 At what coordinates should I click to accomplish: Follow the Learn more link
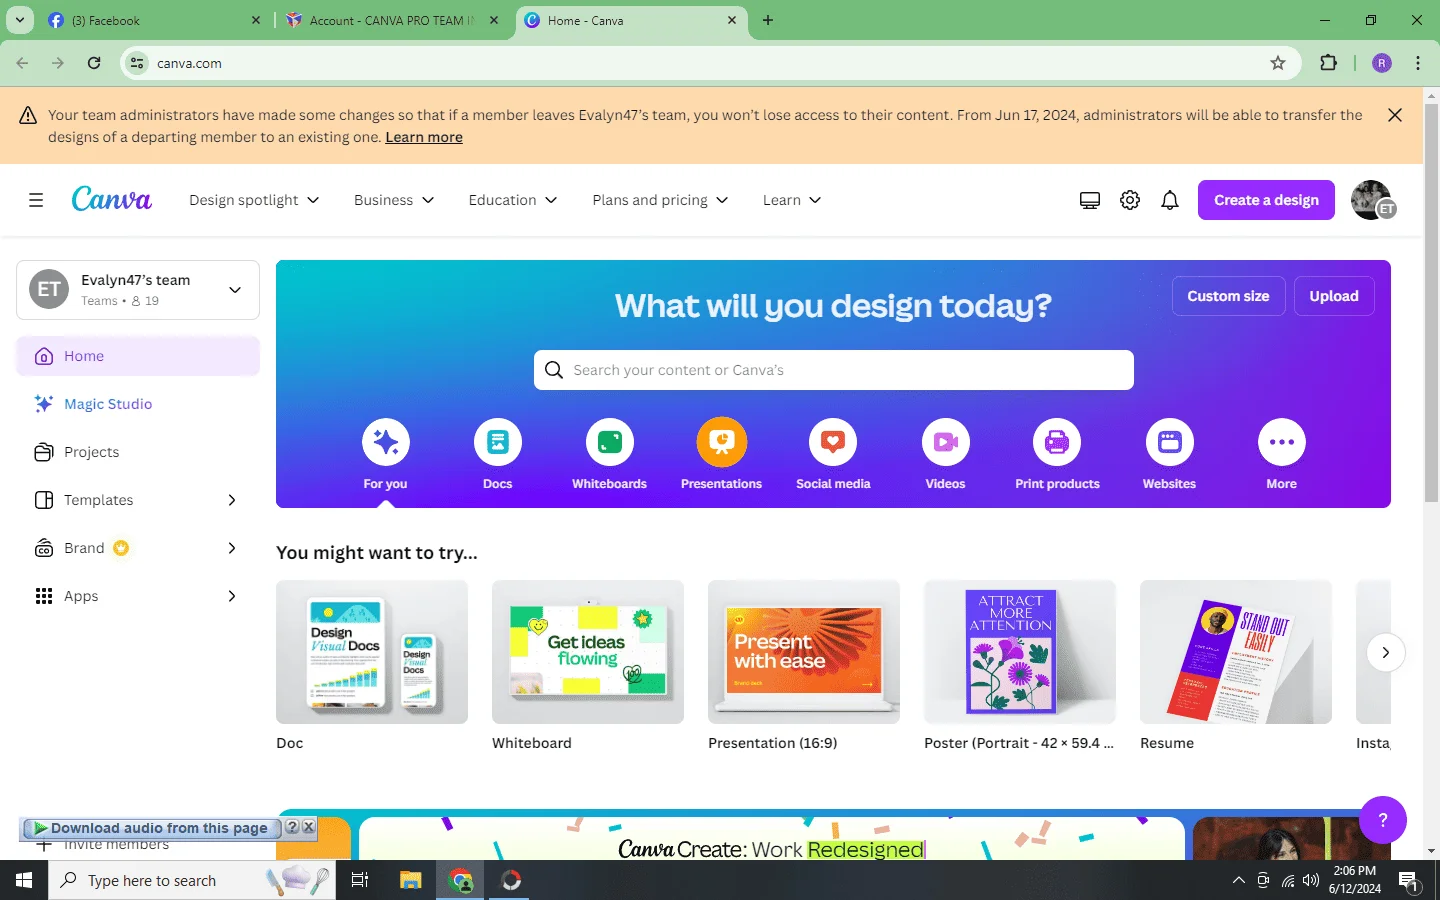pos(424,137)
